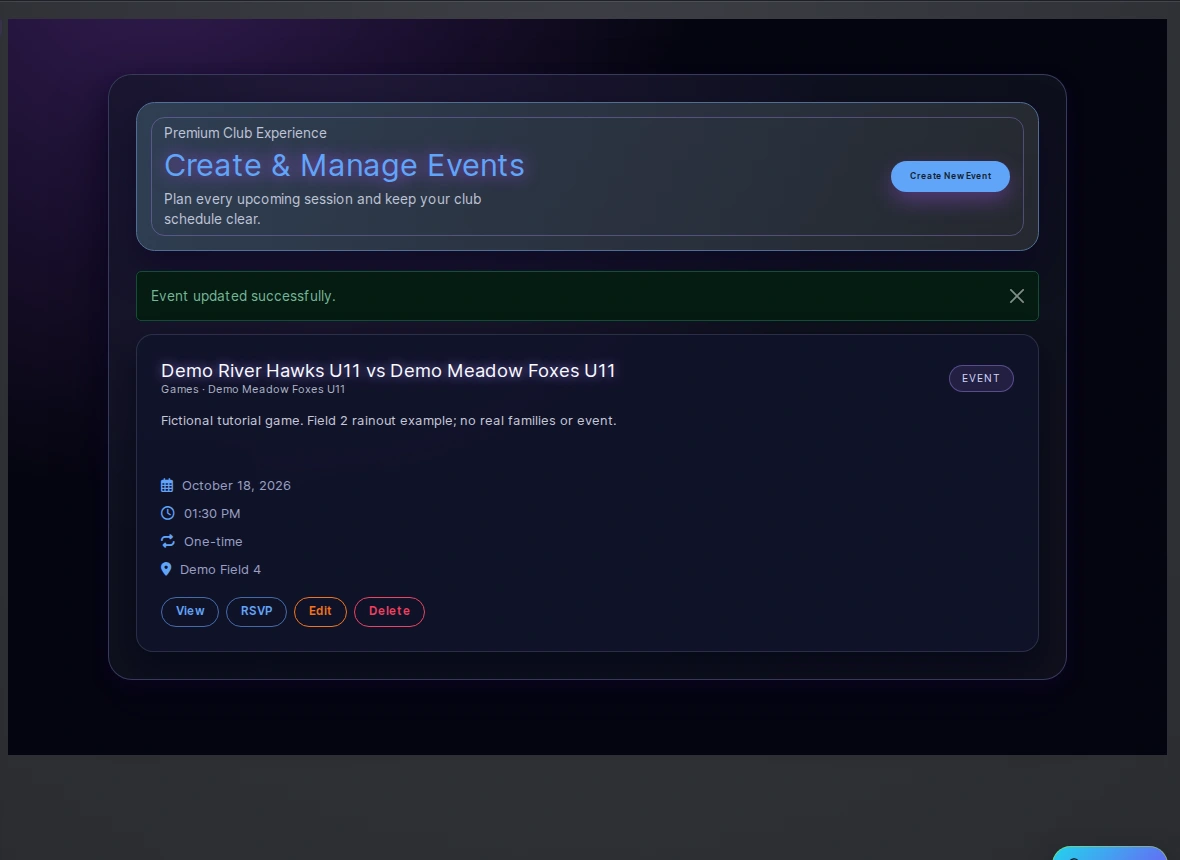
Task: Click the clock icon next to 01:30 PM
Action: click(168, 513)
